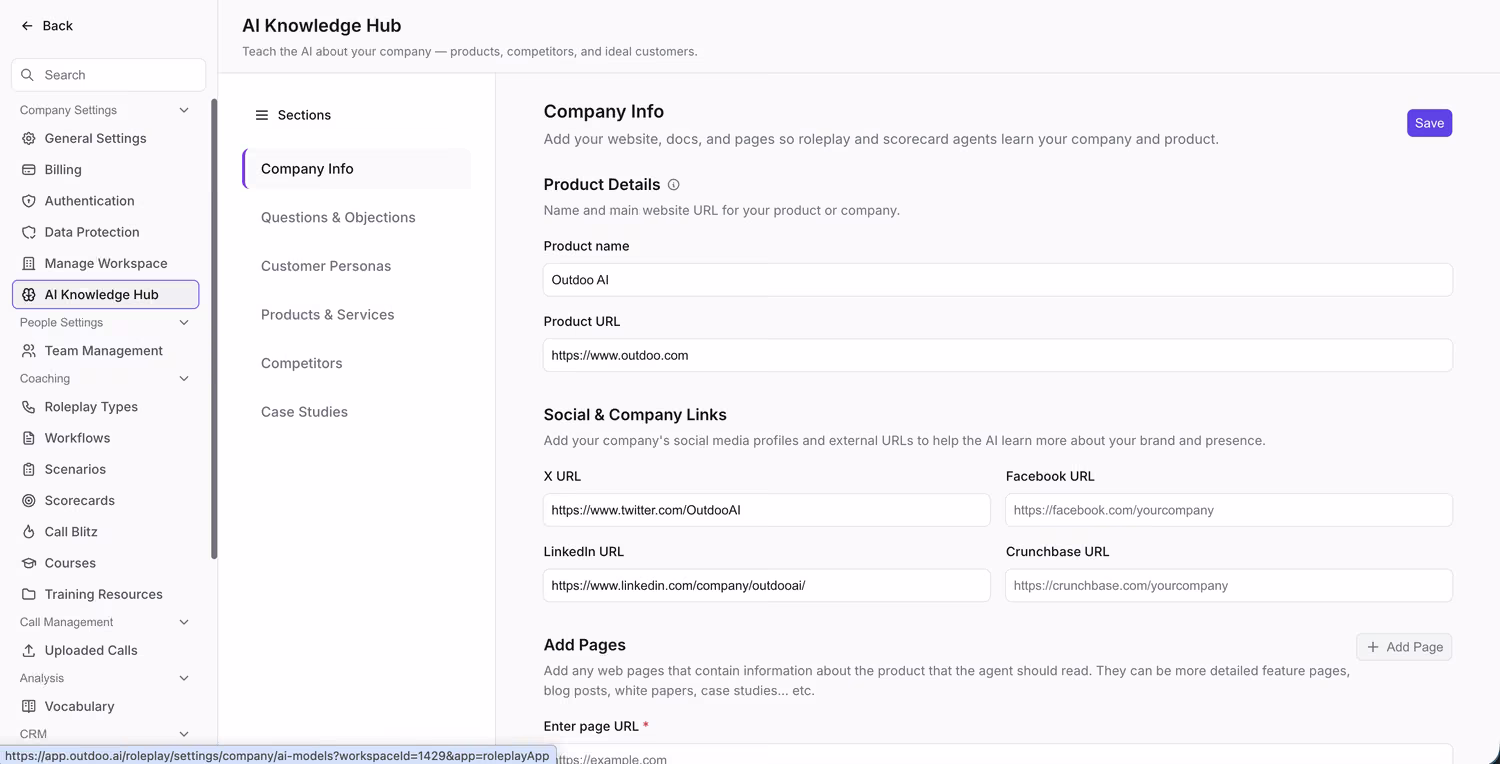The height and width of the screenshot is (764, 1500).
Task: Click the Sections hamburger menu icon
Action: pos(262,115)
